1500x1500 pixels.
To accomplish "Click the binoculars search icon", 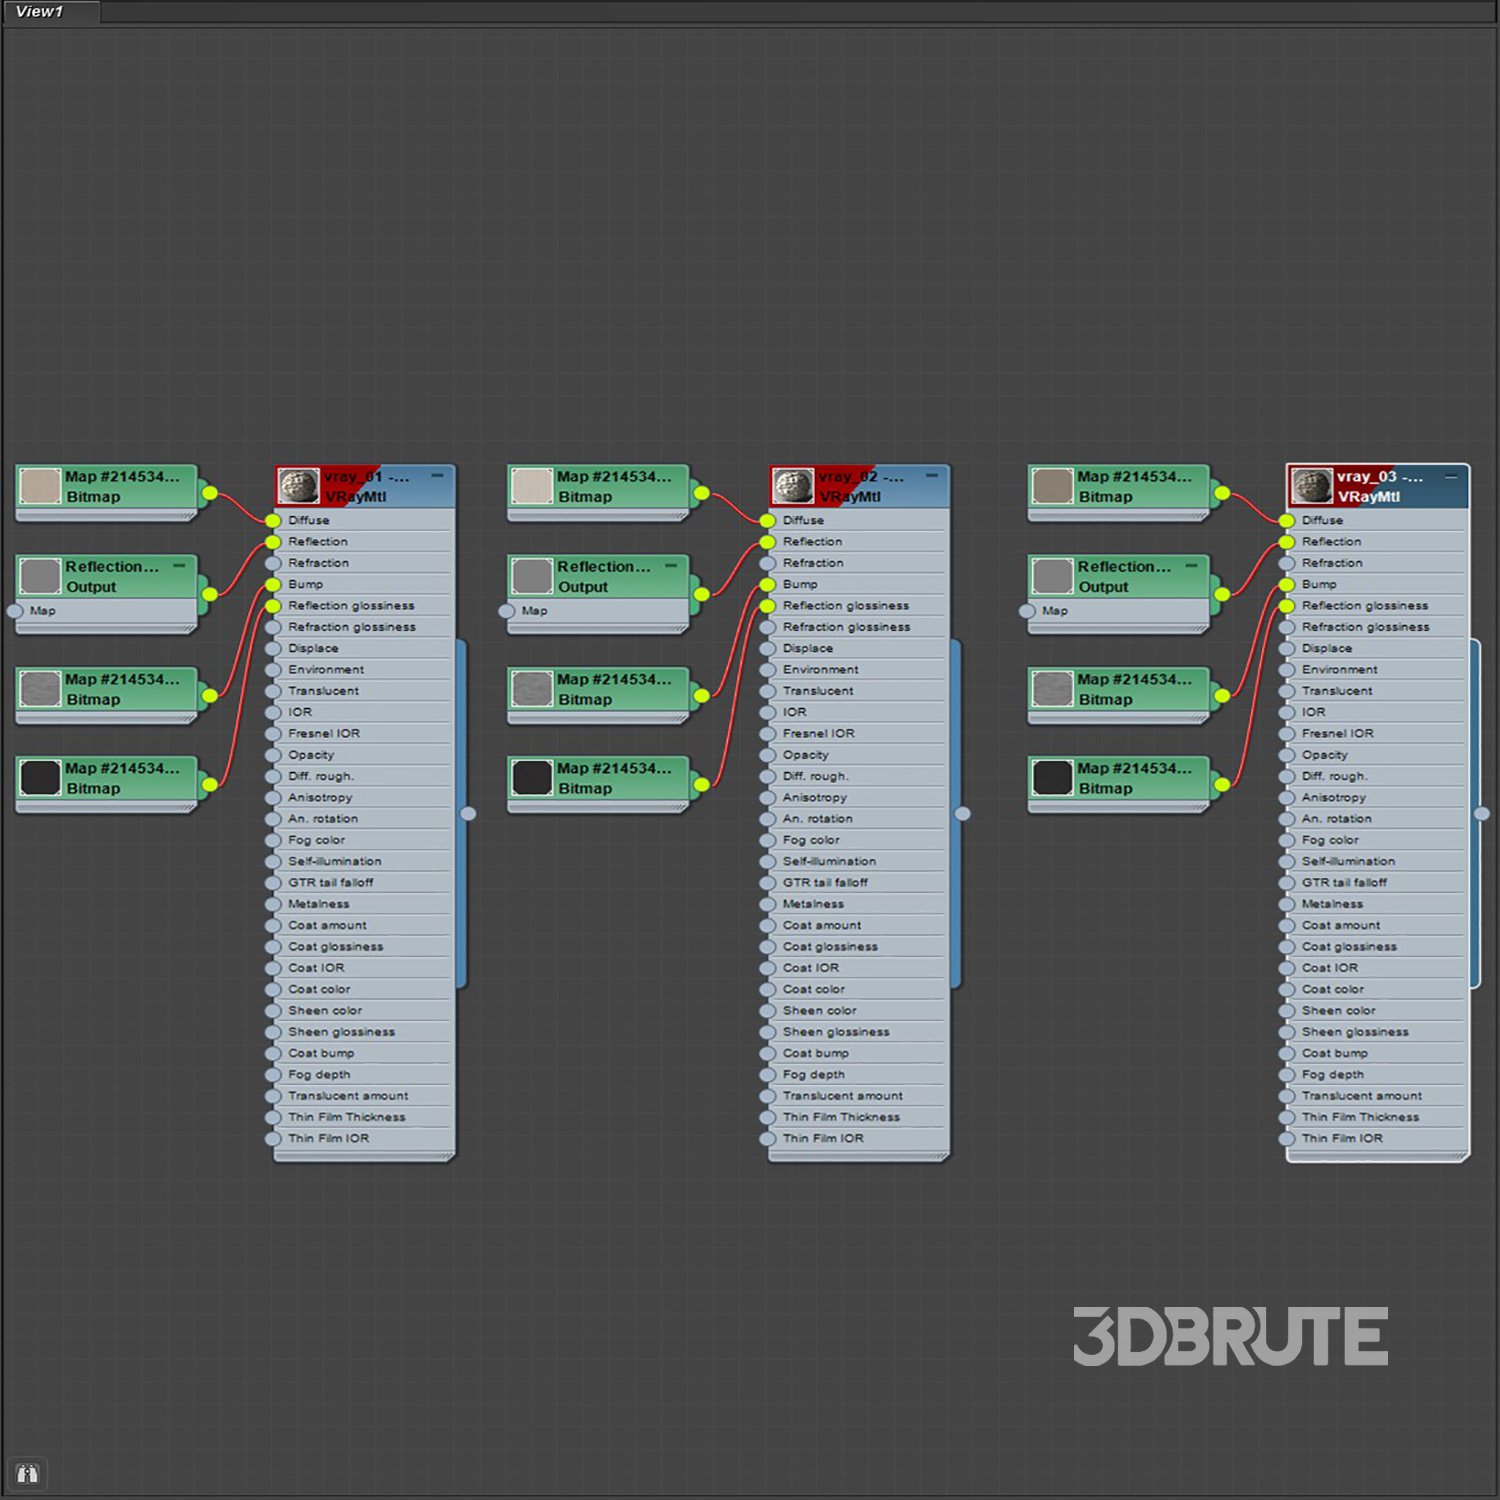I will tap(27, 1473).
